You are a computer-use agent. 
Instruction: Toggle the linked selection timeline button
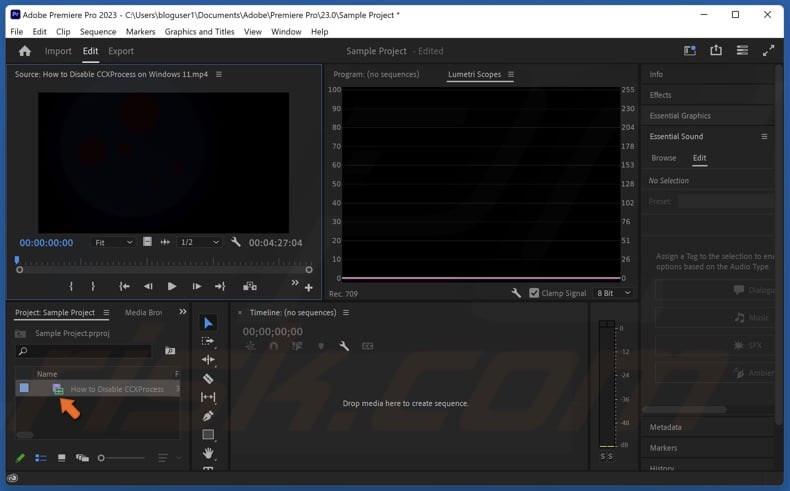tap(297, 346)
